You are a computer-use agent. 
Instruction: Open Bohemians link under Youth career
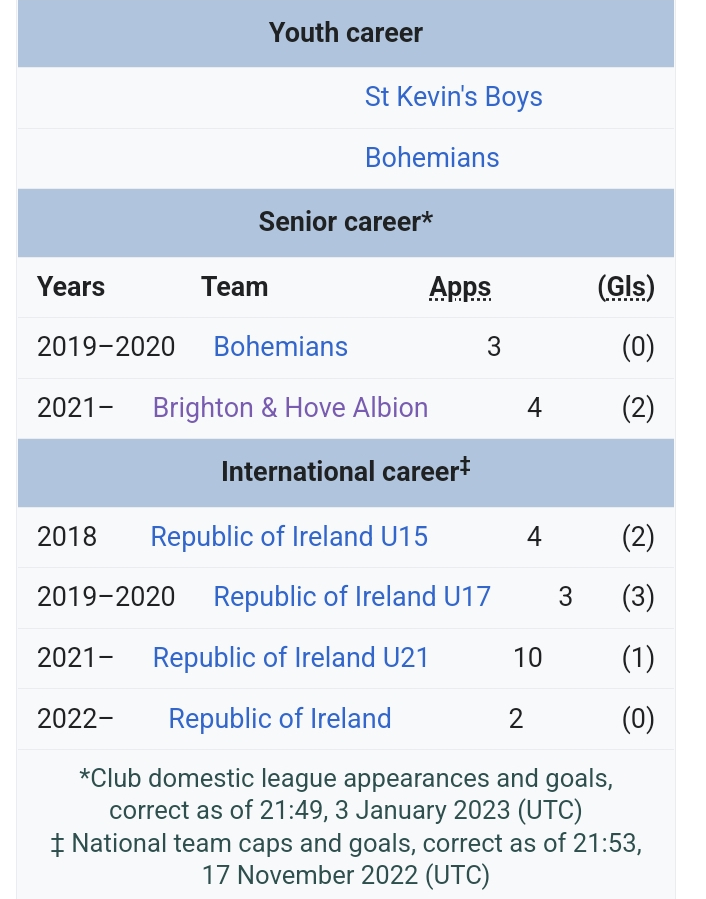(432, 158)
